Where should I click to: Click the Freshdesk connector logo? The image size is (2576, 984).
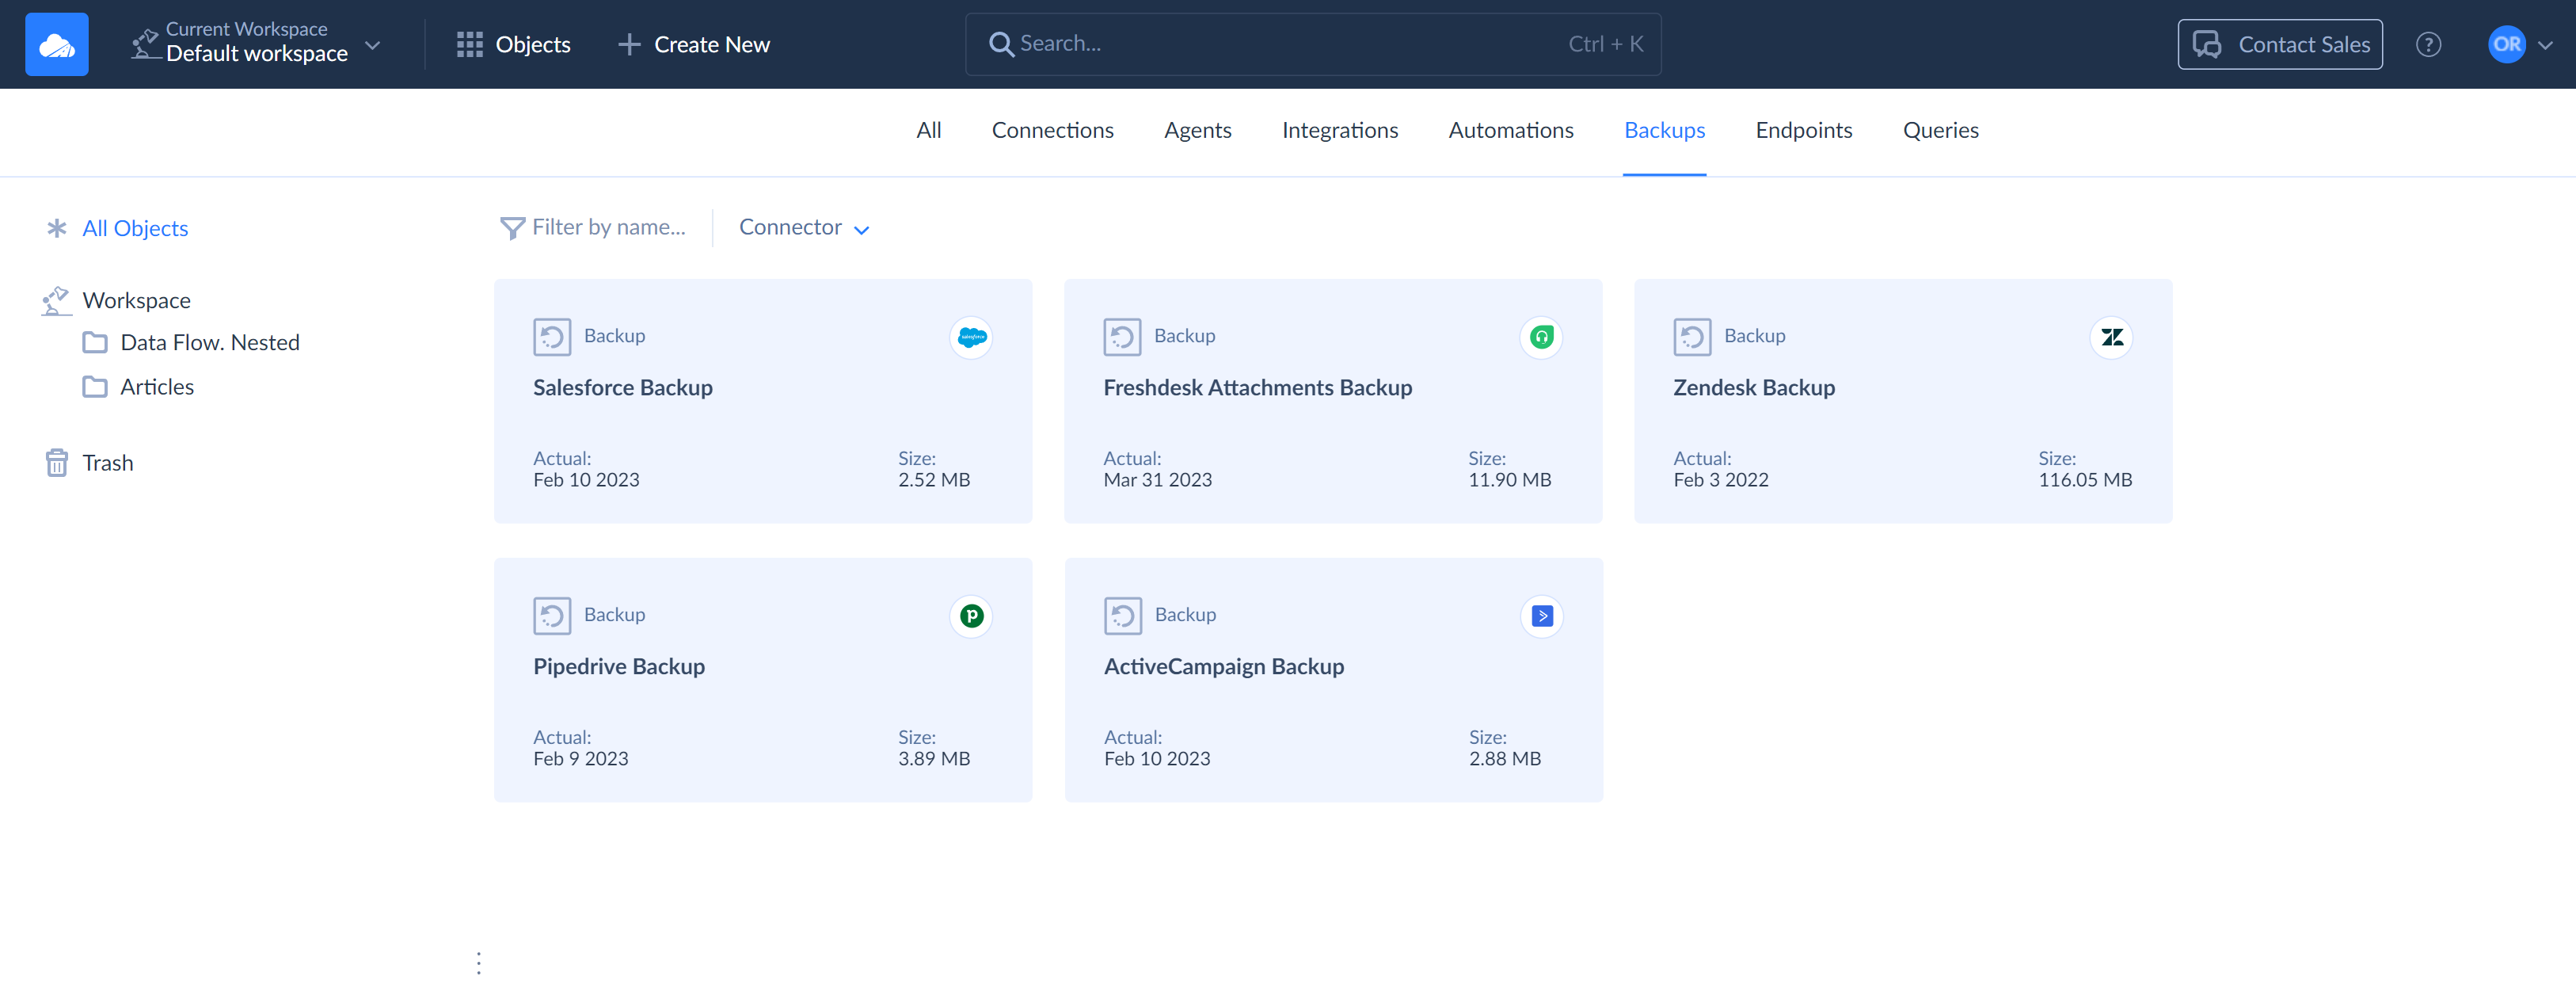(1541, 337)
